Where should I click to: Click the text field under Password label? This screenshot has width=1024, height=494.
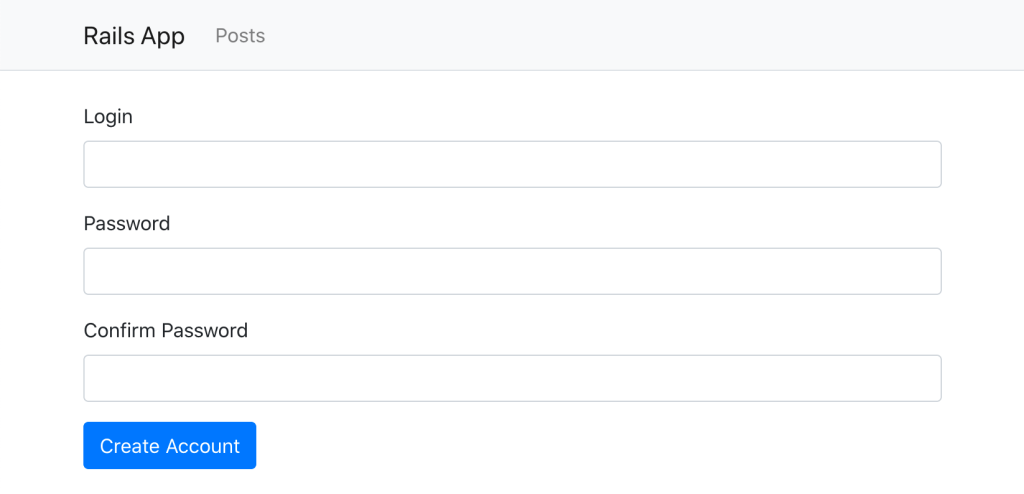(x=512, y=271)
